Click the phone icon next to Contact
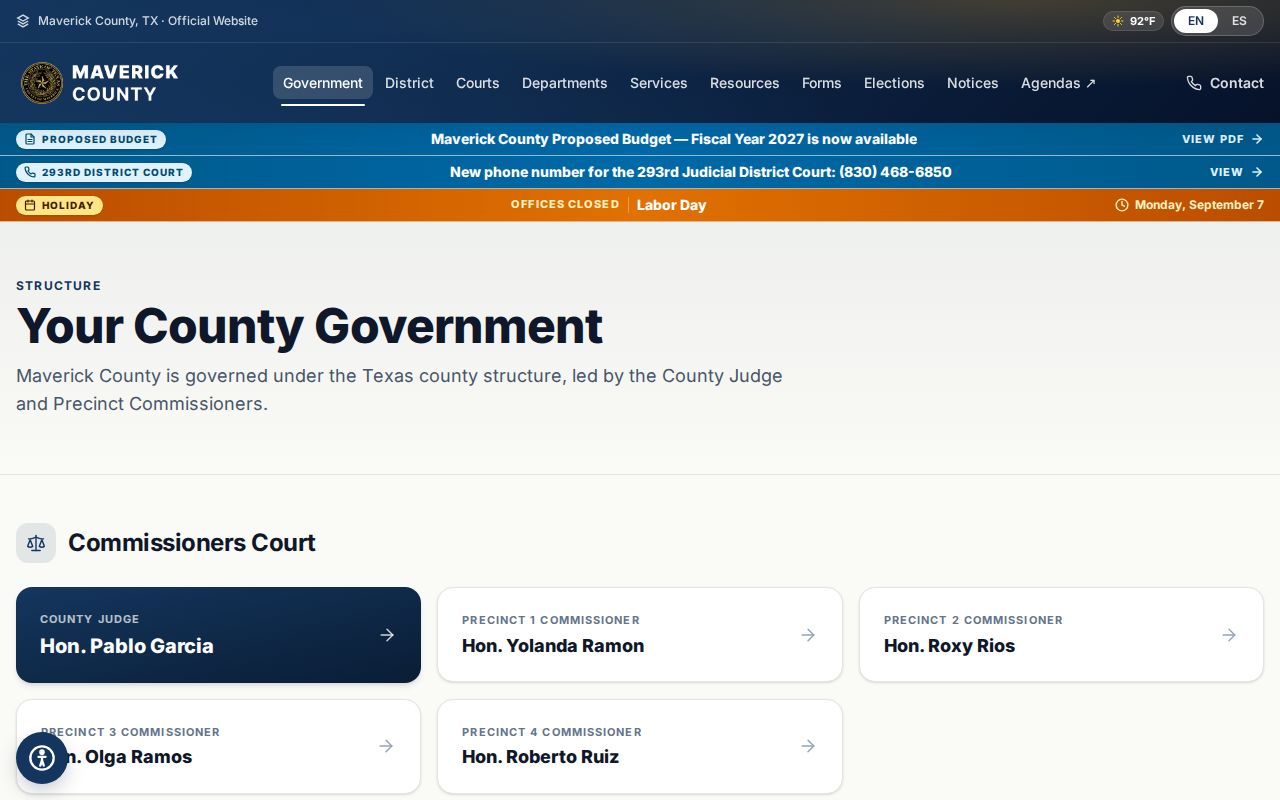Image resolution: width=1280 pixels, height=800 pixels. click(x=1194, y=83)
